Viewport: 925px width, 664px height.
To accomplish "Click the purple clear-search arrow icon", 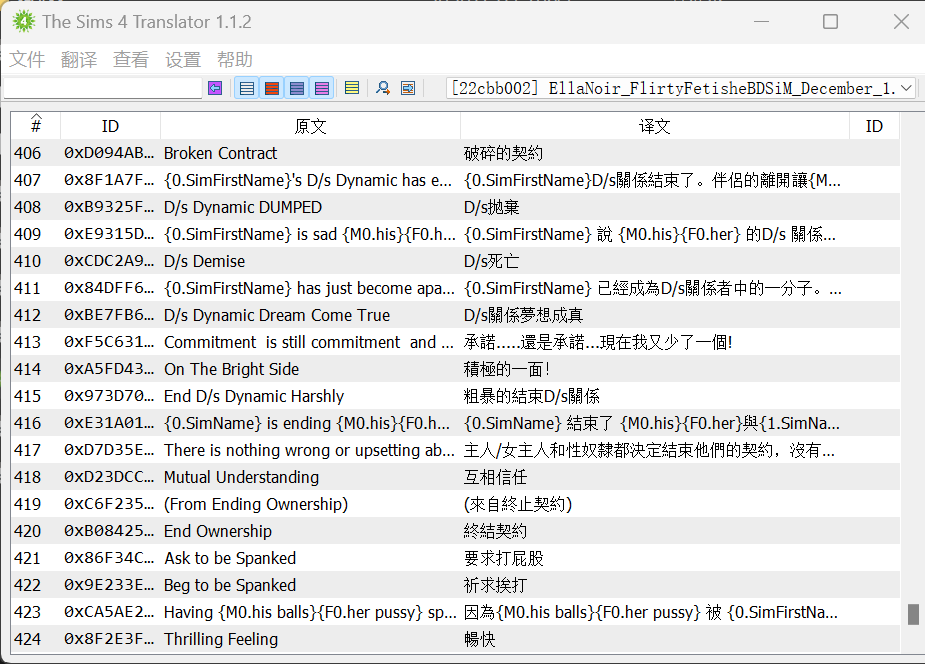I will tap(215, 88).
